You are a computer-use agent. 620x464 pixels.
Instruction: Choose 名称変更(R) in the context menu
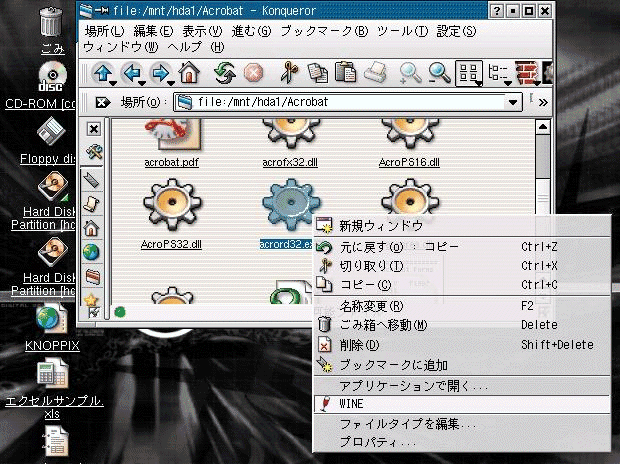tap(461, 306)
